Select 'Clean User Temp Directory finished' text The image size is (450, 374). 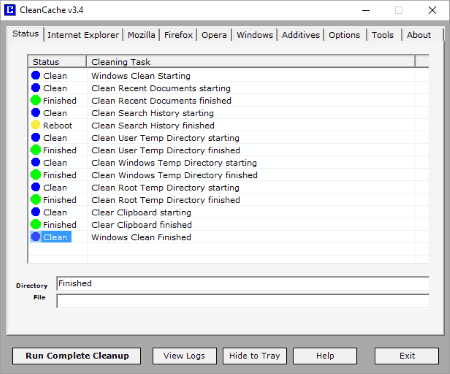coord(166,150)
